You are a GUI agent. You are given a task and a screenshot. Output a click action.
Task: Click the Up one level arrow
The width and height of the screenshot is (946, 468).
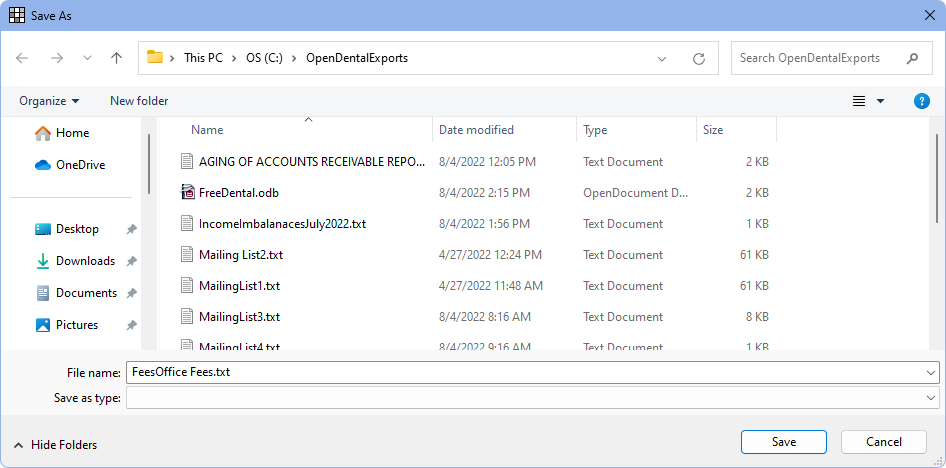click(x=116, y=58)
